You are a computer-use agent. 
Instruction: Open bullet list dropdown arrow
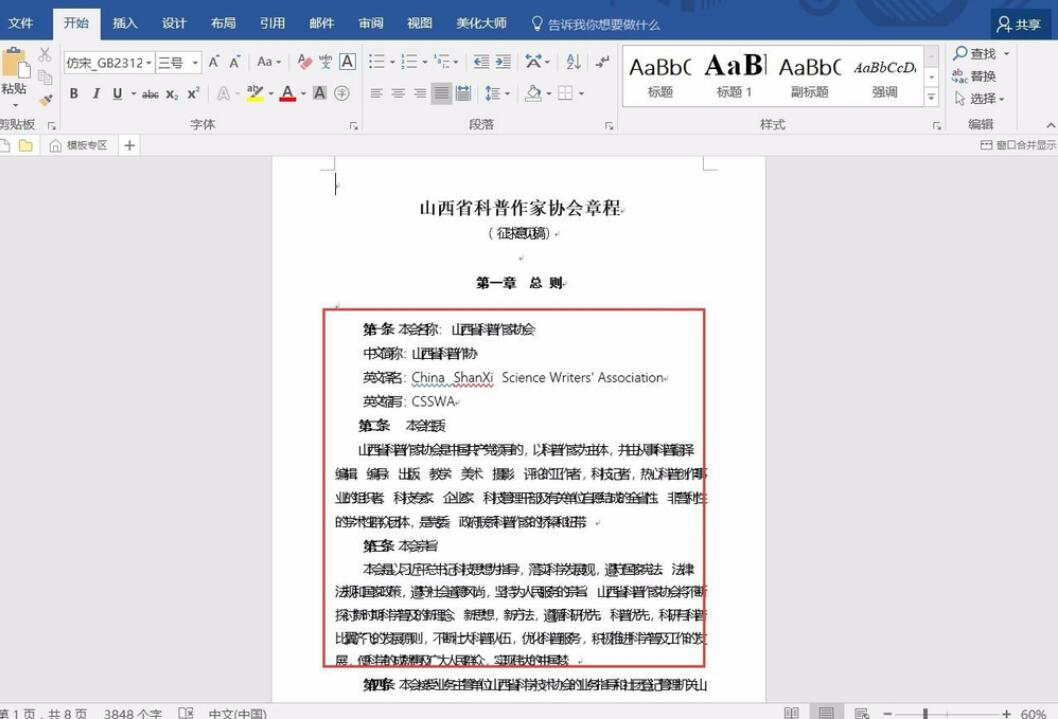[392, 62]
